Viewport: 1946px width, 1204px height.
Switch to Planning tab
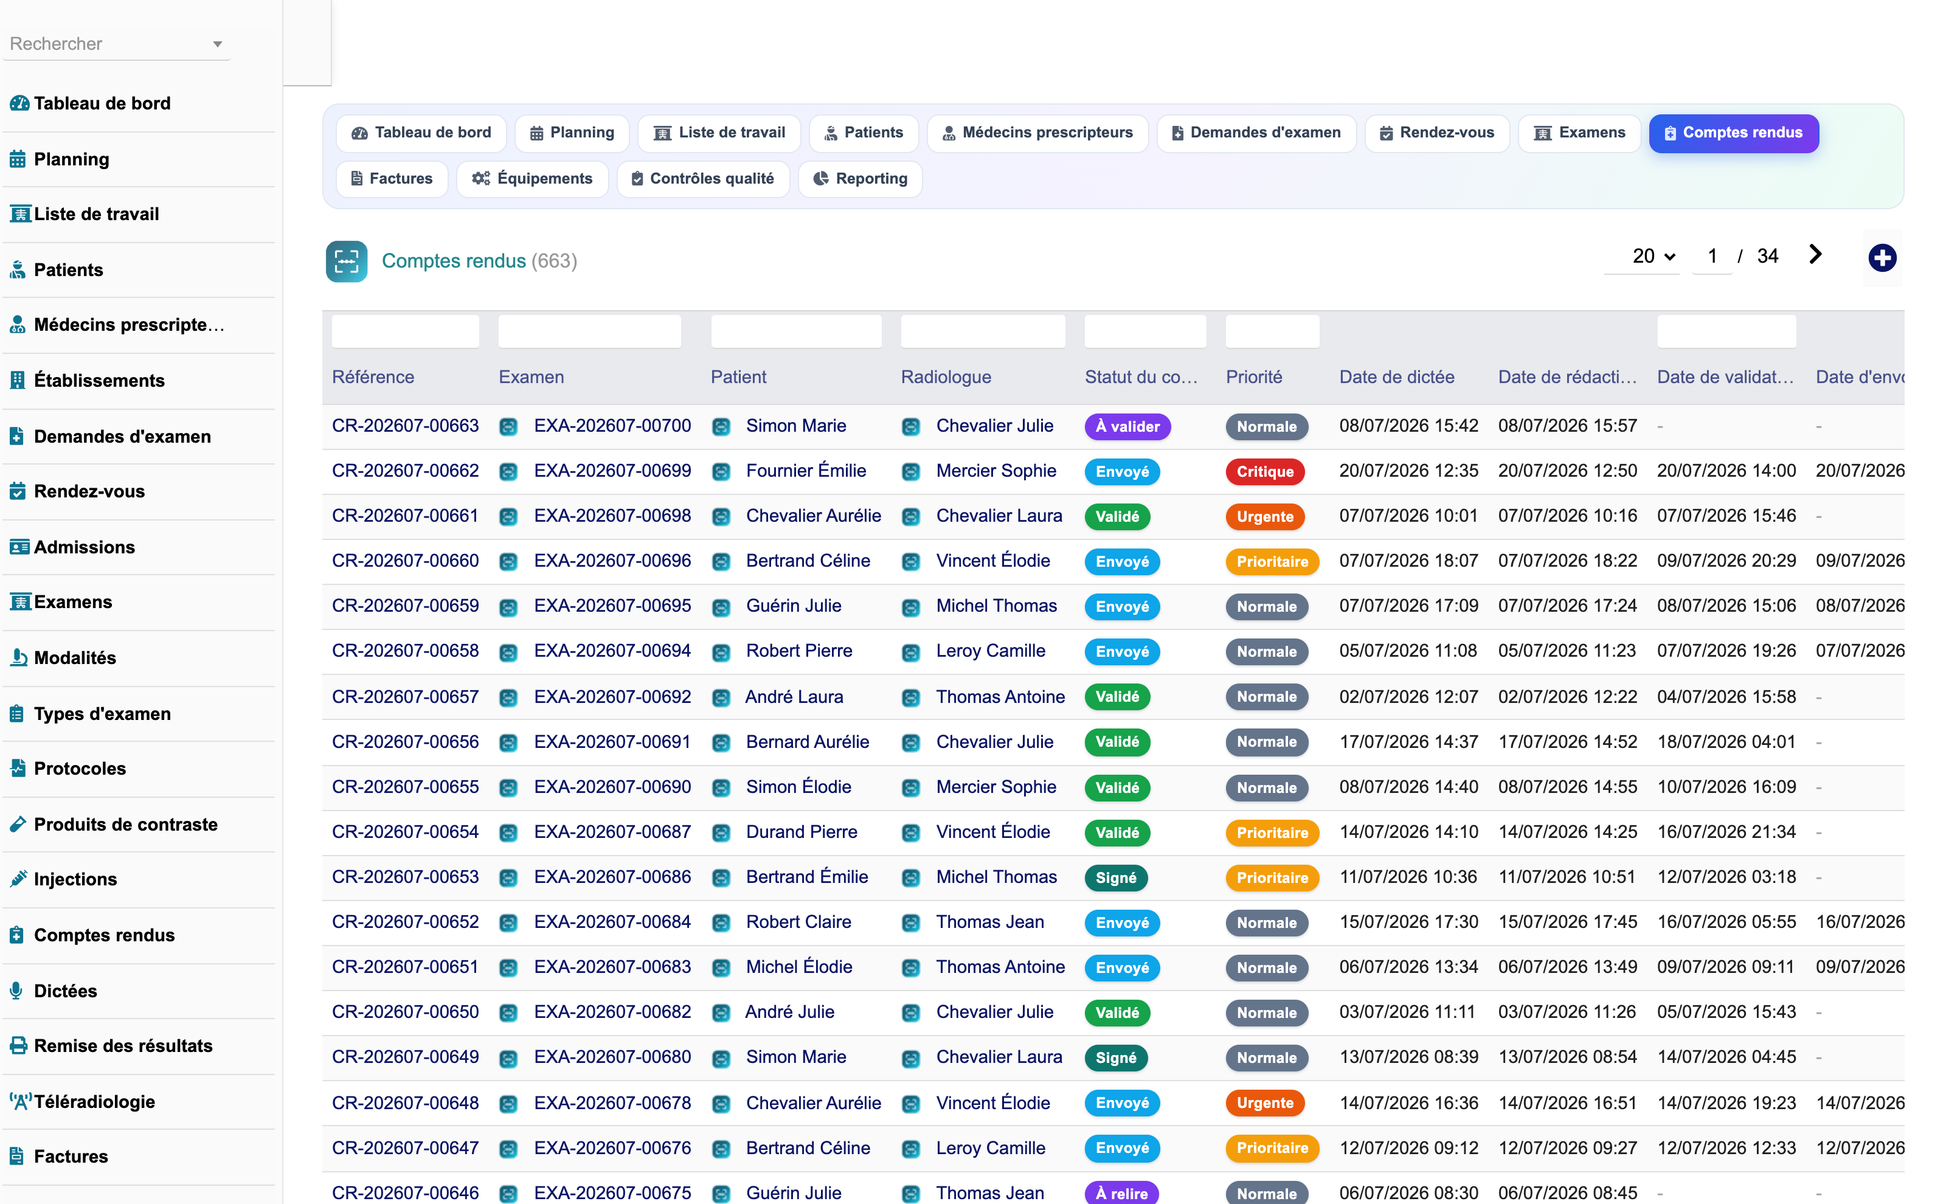(x=572, y=133)
